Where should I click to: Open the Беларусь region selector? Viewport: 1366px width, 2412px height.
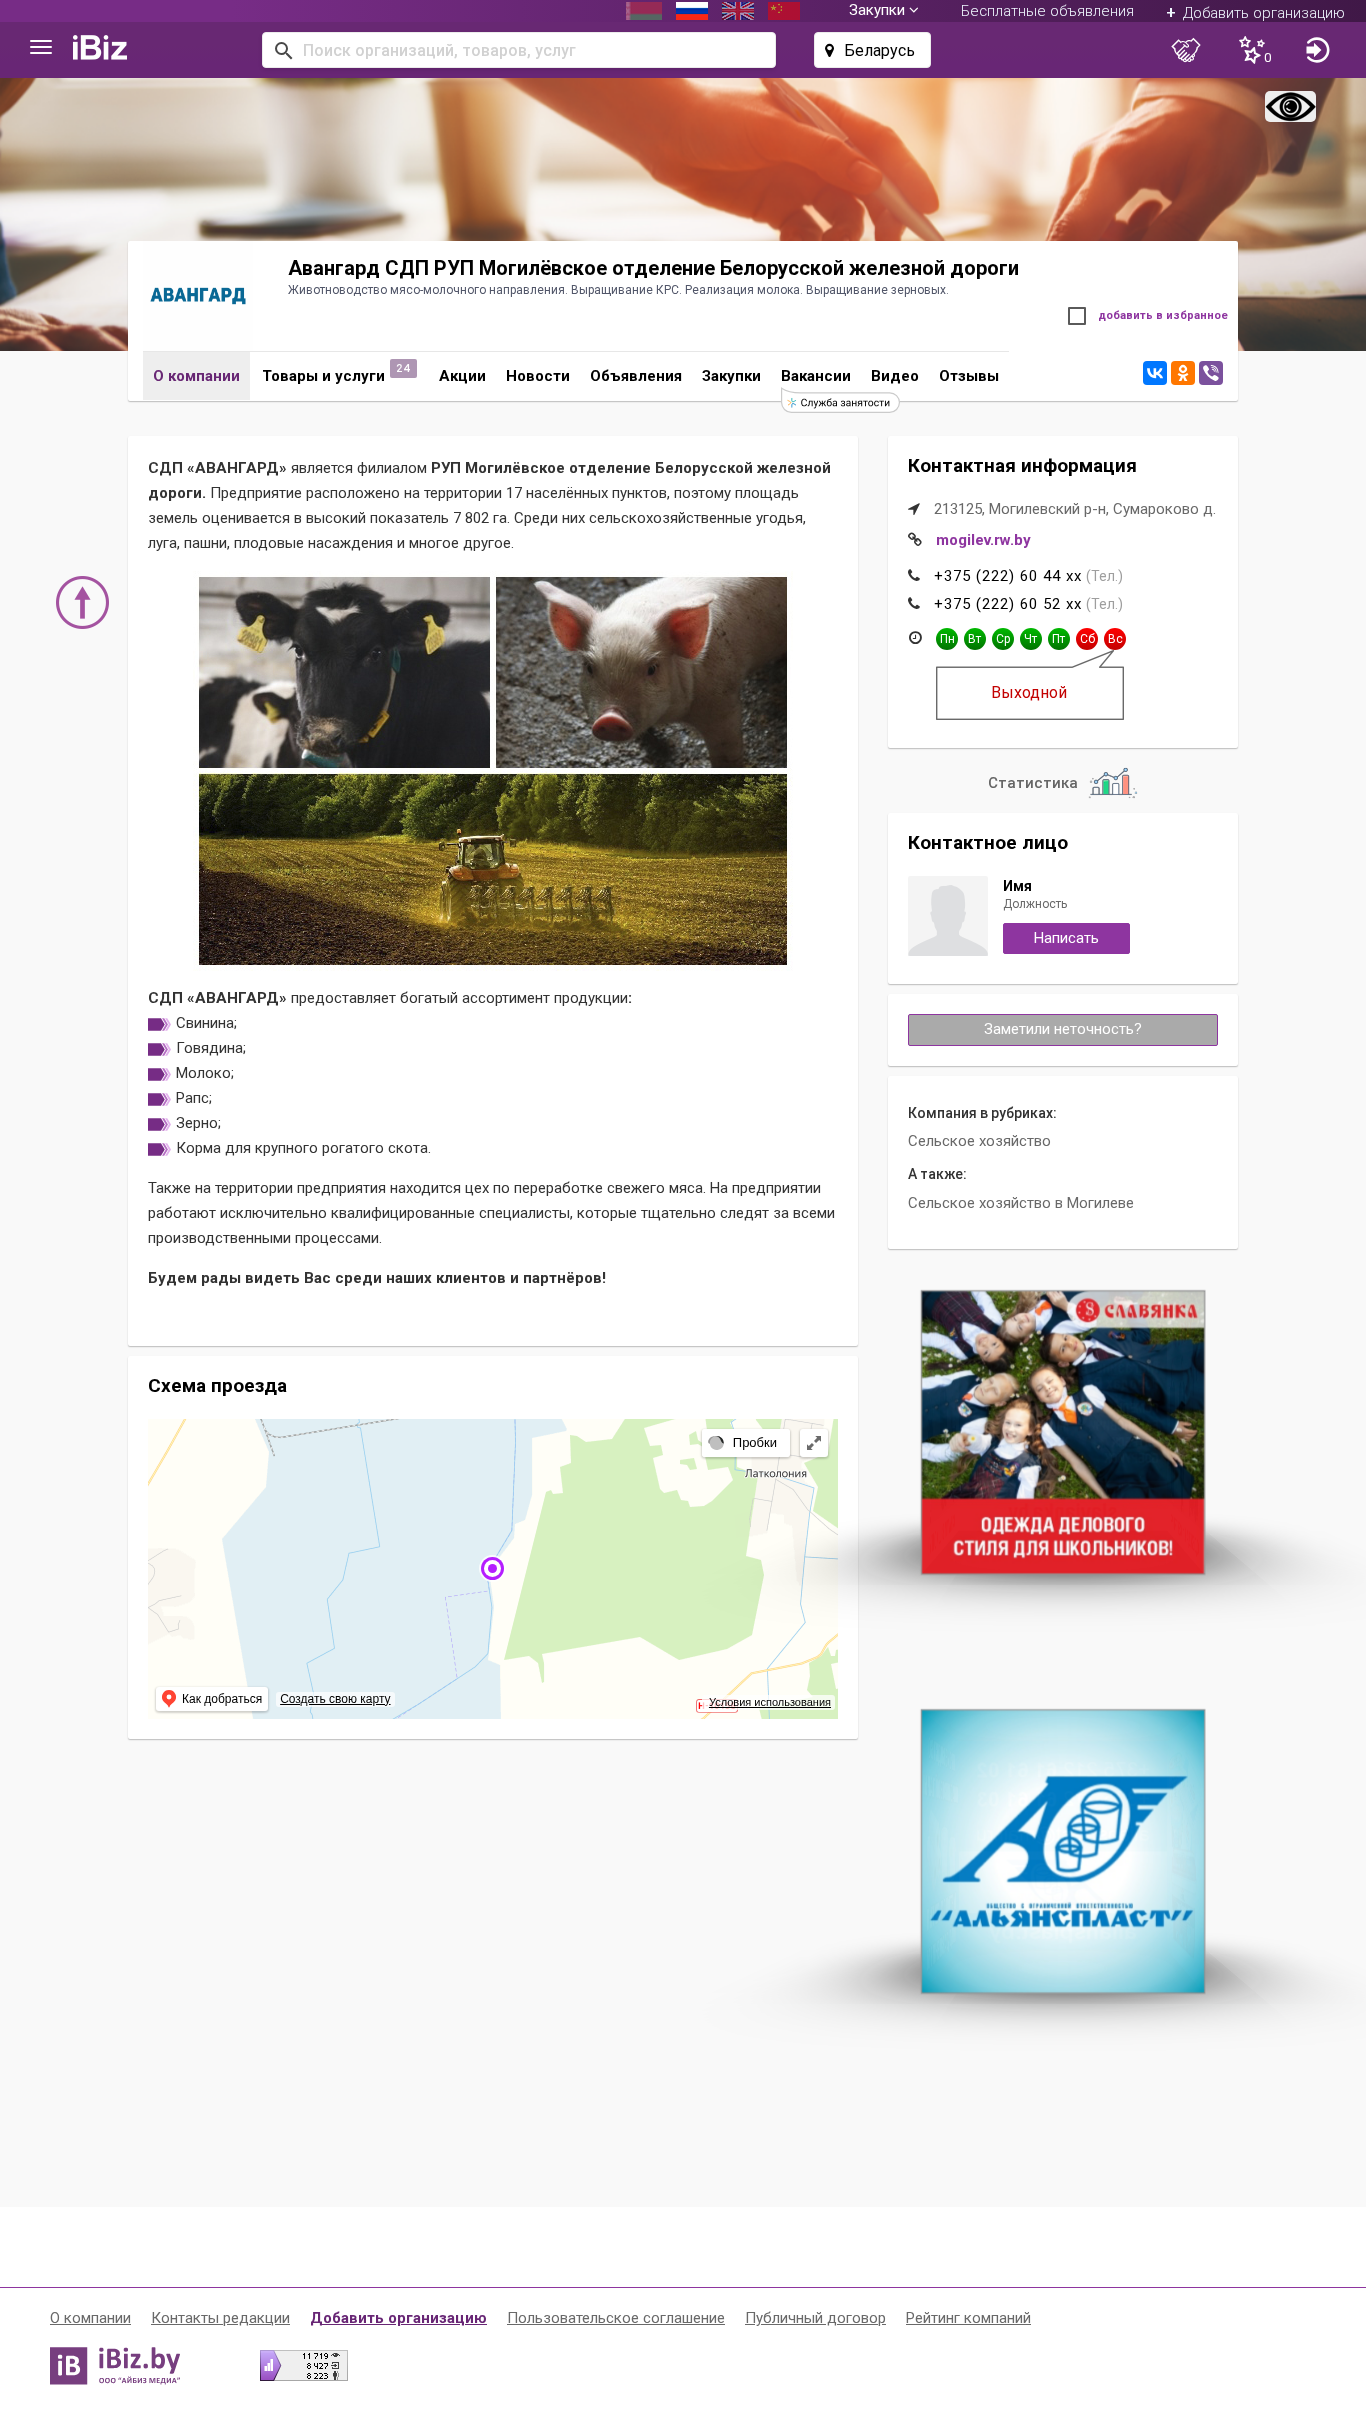(872, 50)
